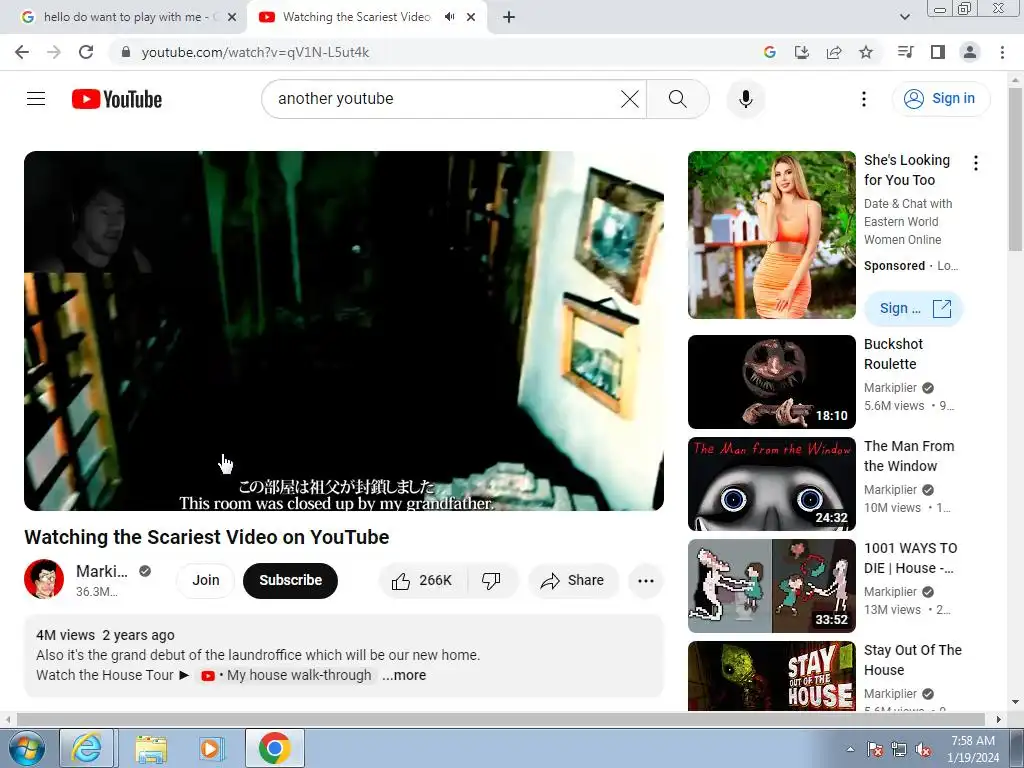Open Windows Explorer folder in the taskbar
Screen dimensions: 1024x768
[x=151, y=748]
